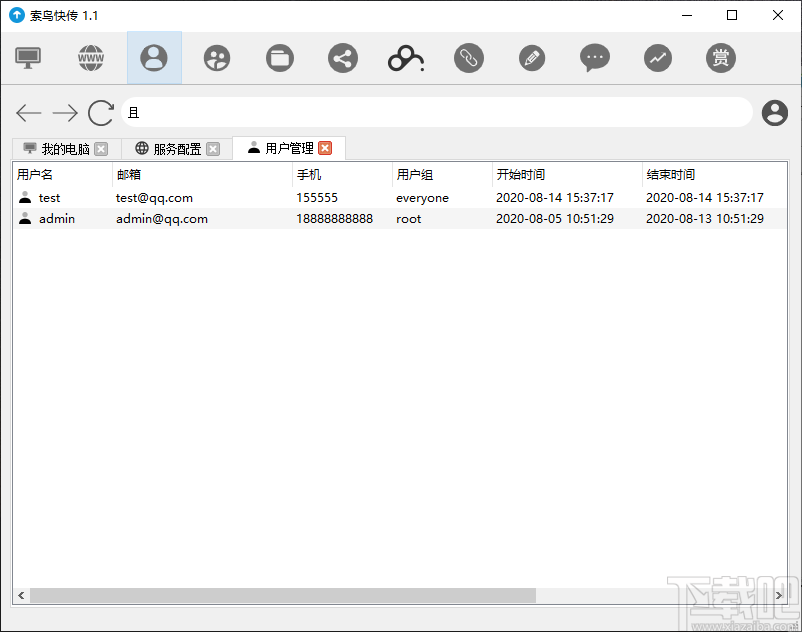Click phone number 18888888888
The height and width of the screenshot is (632, 802).
pos(335,219)
